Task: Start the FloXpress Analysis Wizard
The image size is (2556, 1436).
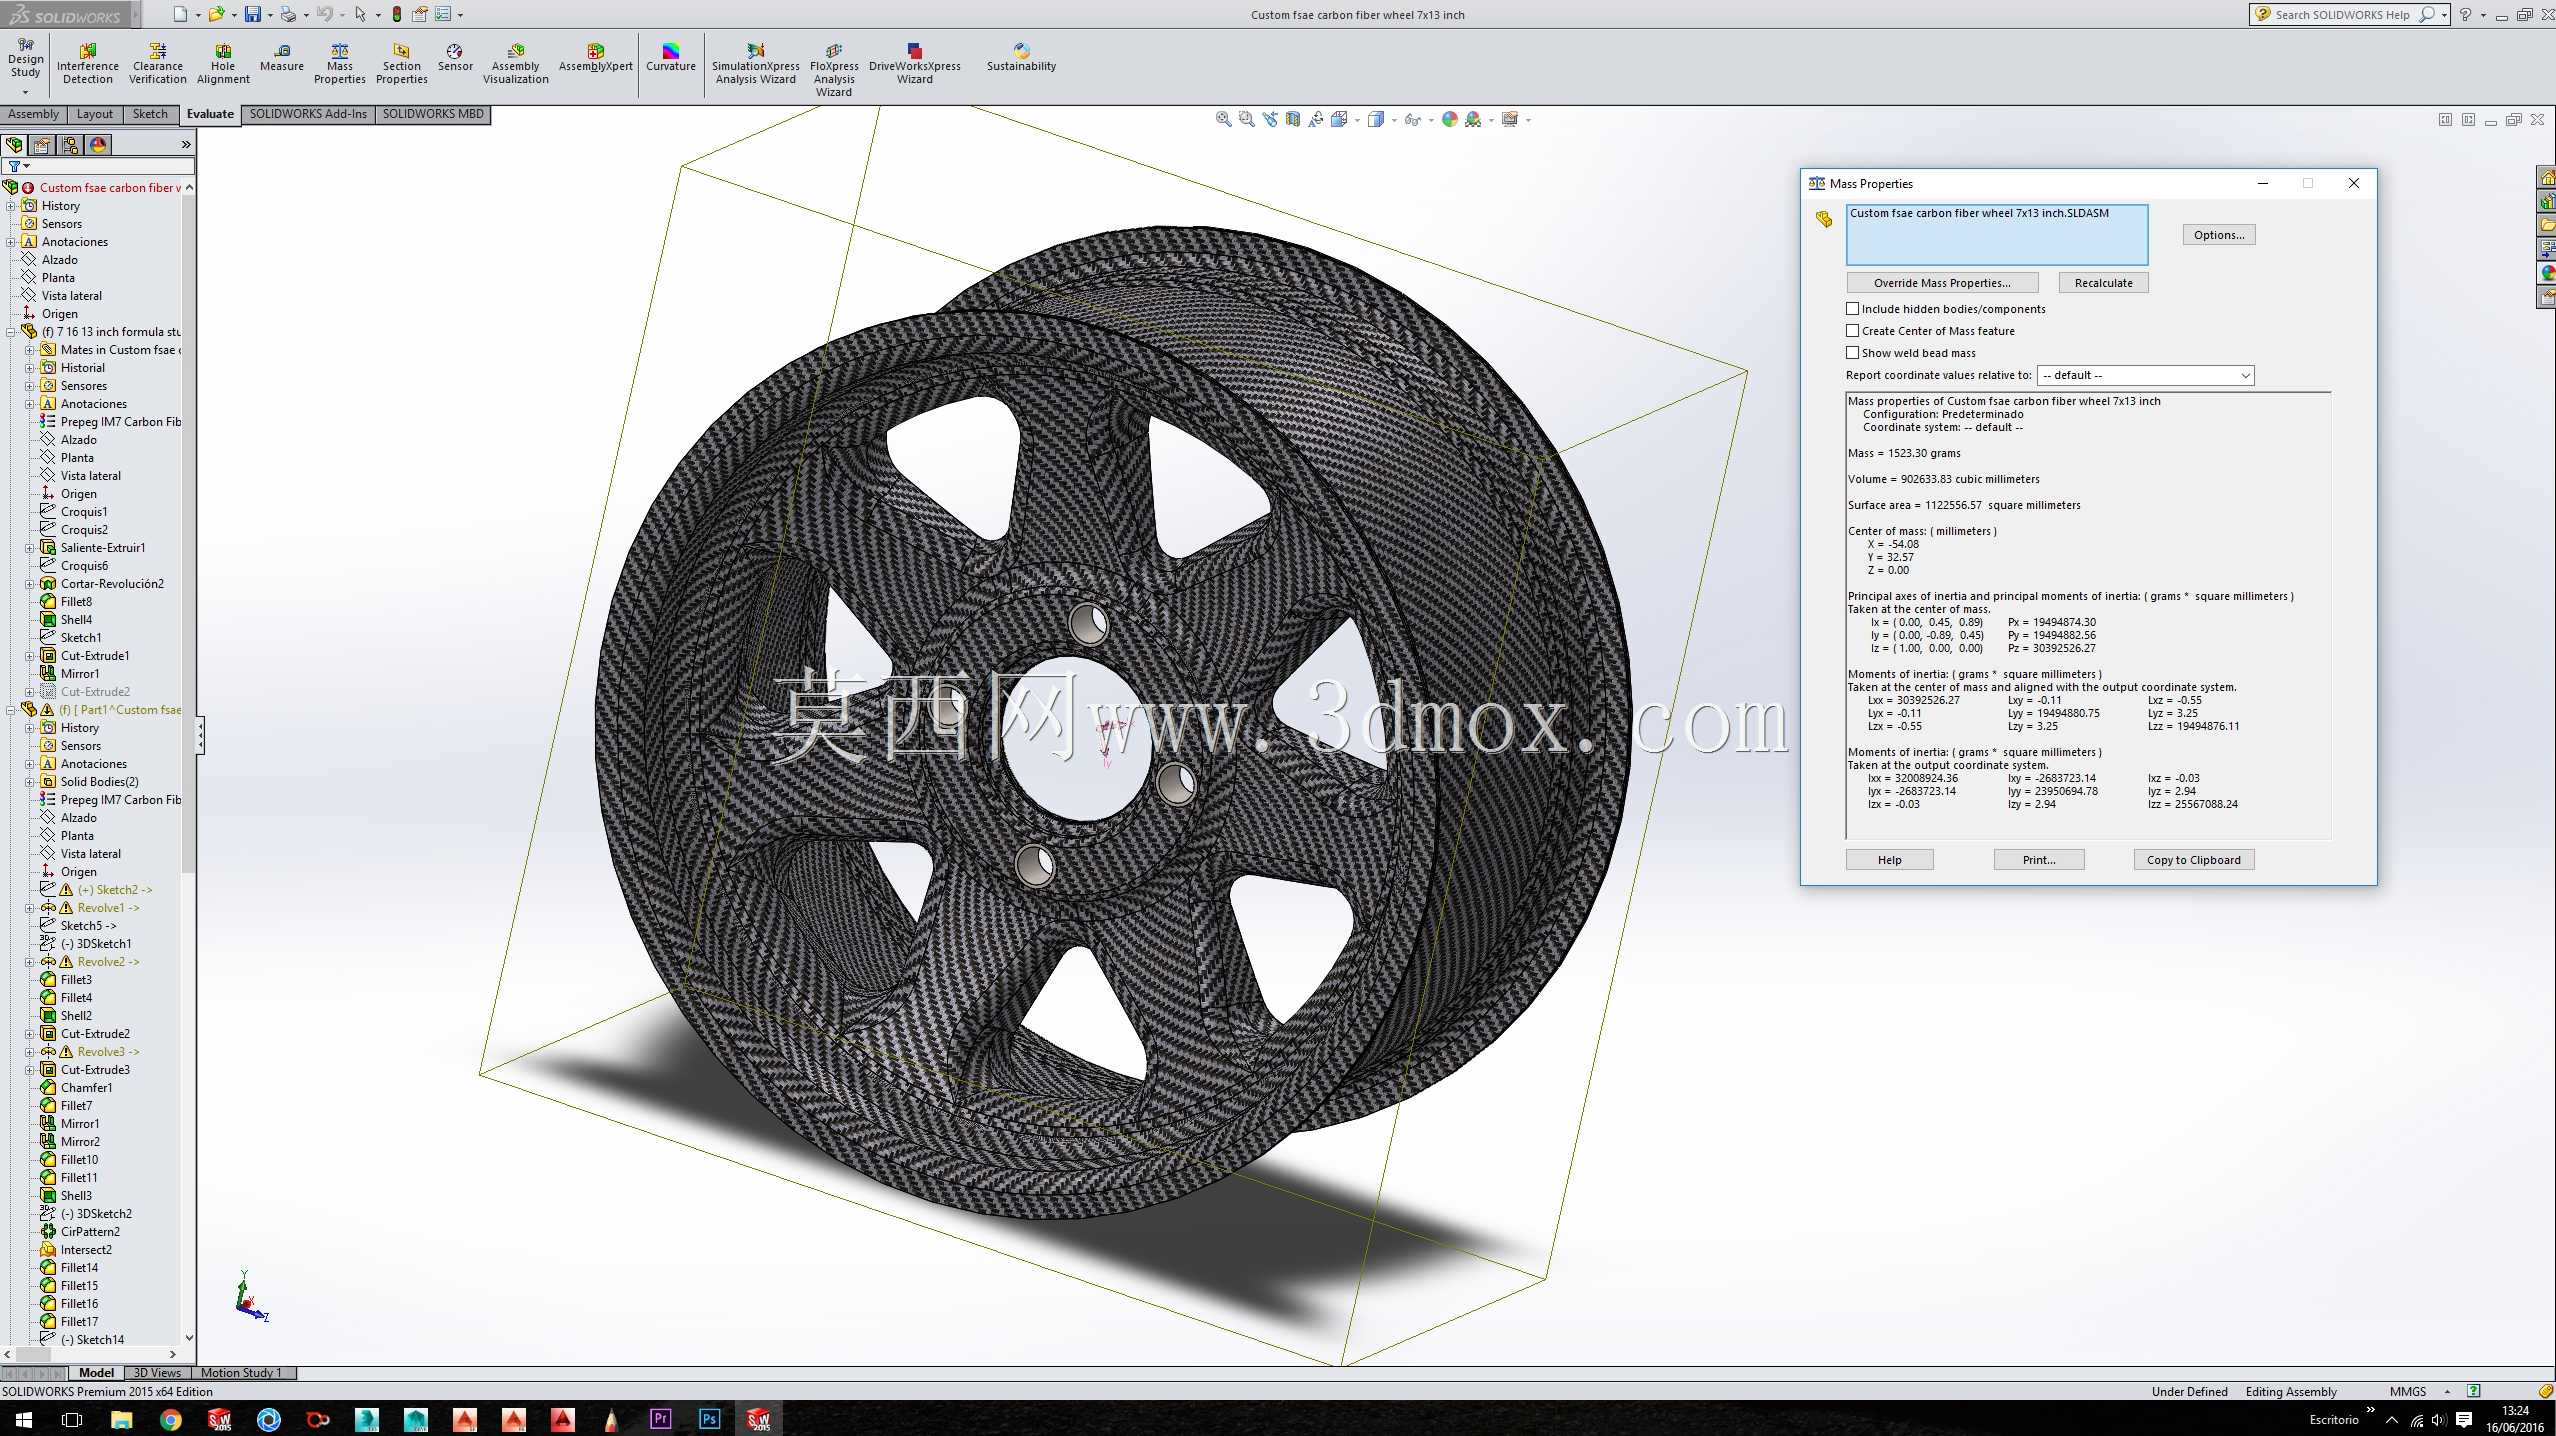Action: pos(834,70)
